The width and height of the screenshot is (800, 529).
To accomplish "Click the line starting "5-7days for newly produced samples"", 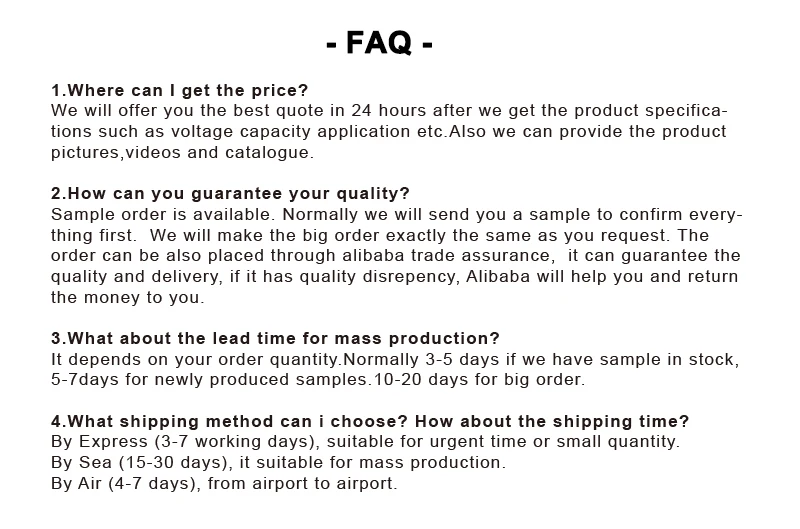I will tap(318, 379).
